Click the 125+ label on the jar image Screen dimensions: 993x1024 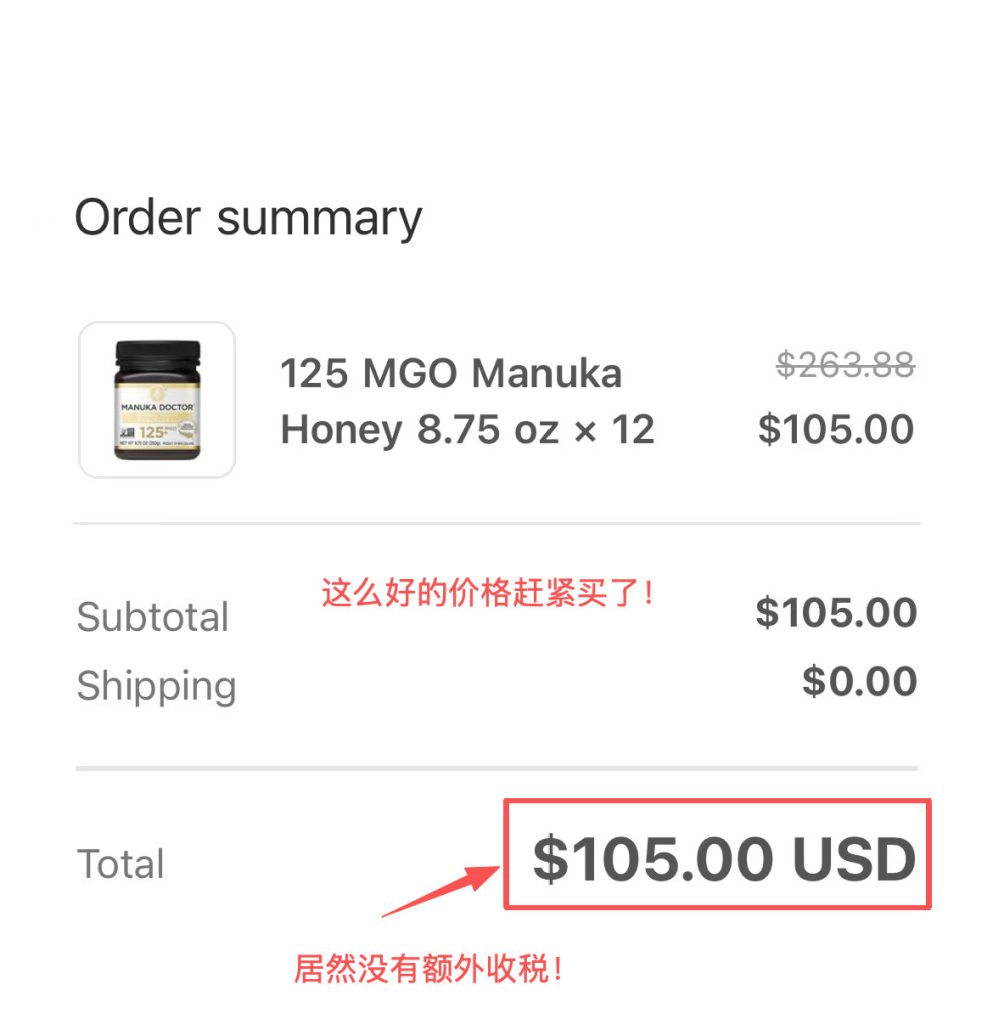[x=152, y=432]
